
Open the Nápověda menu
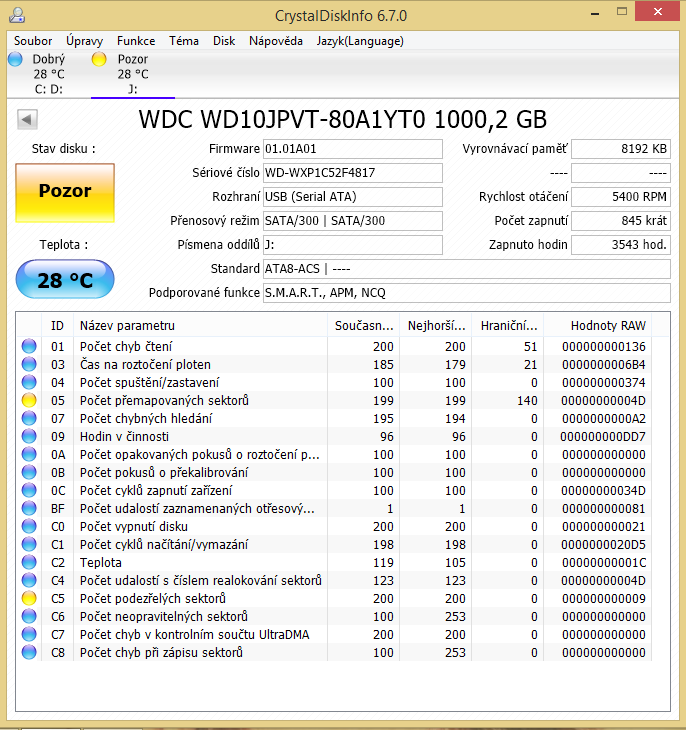click(276, 41)
